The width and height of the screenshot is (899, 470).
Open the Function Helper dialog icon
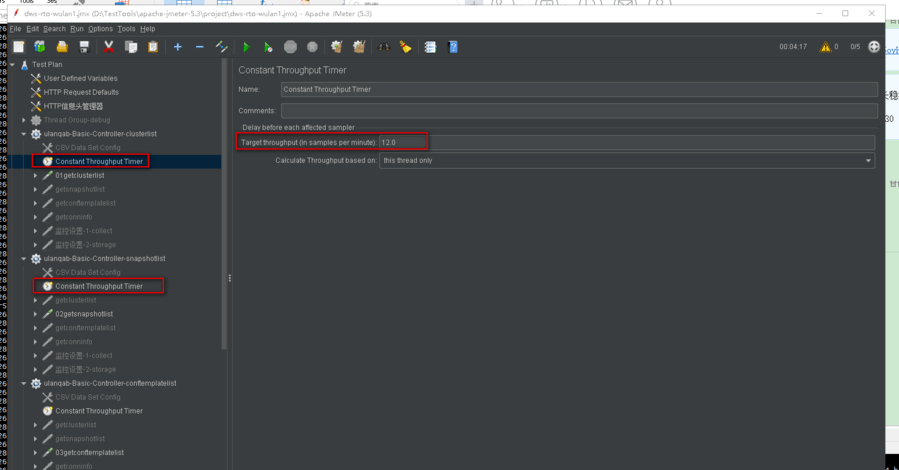pyautogui.click(x=430, y=47)
